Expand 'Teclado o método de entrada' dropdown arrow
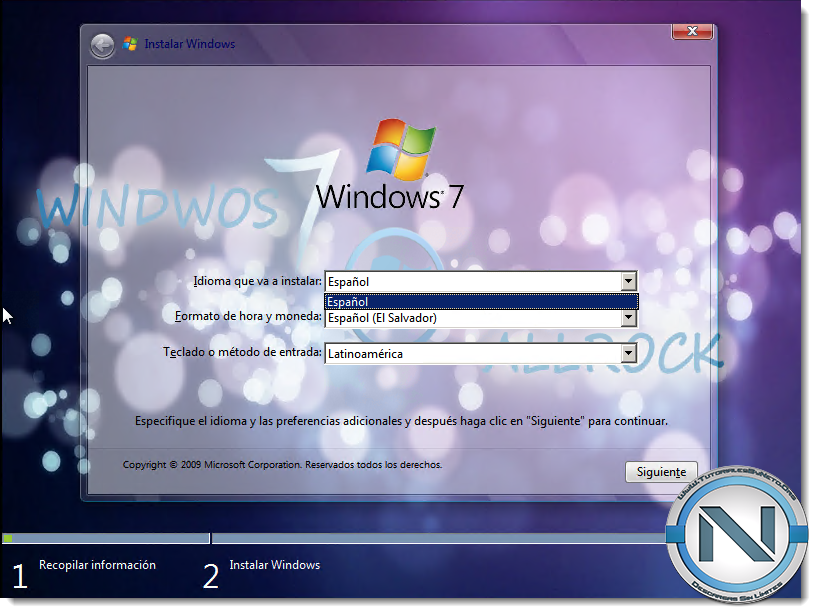 (629, 354)
